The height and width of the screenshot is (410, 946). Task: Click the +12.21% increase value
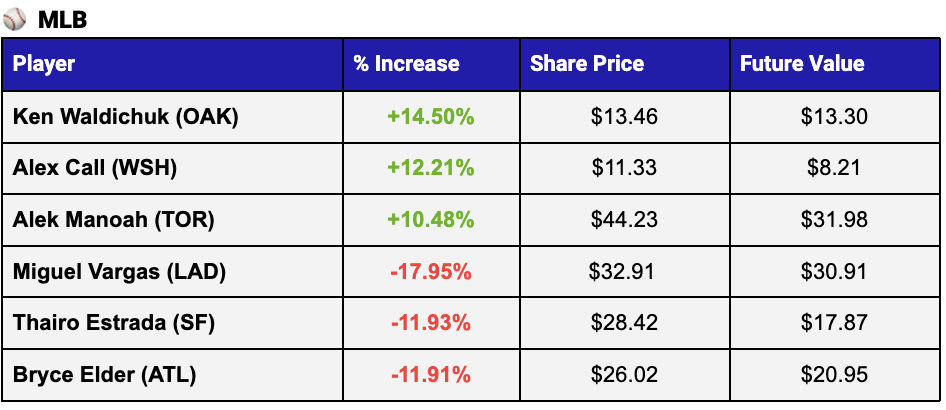click(x=430, y=168)
